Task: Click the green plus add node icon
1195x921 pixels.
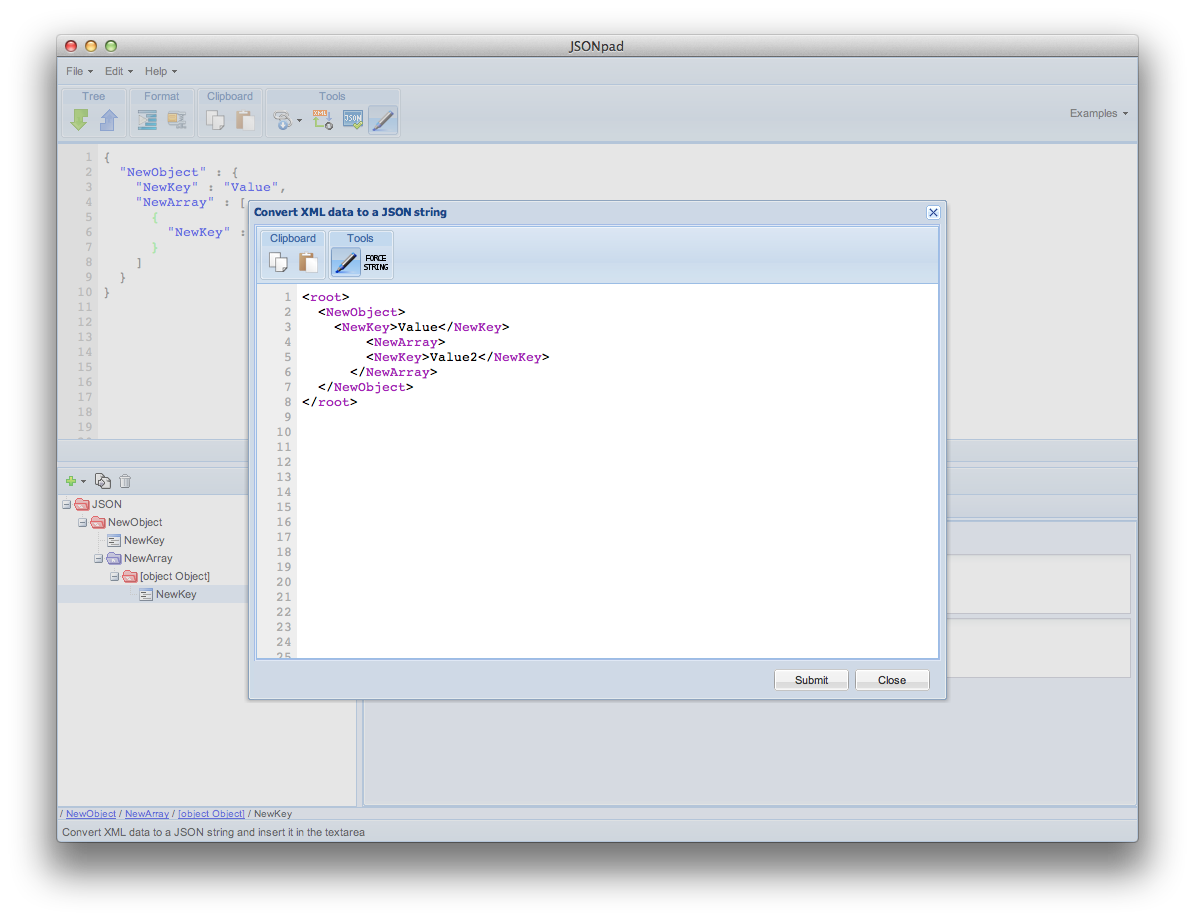Action: (71, 481)
